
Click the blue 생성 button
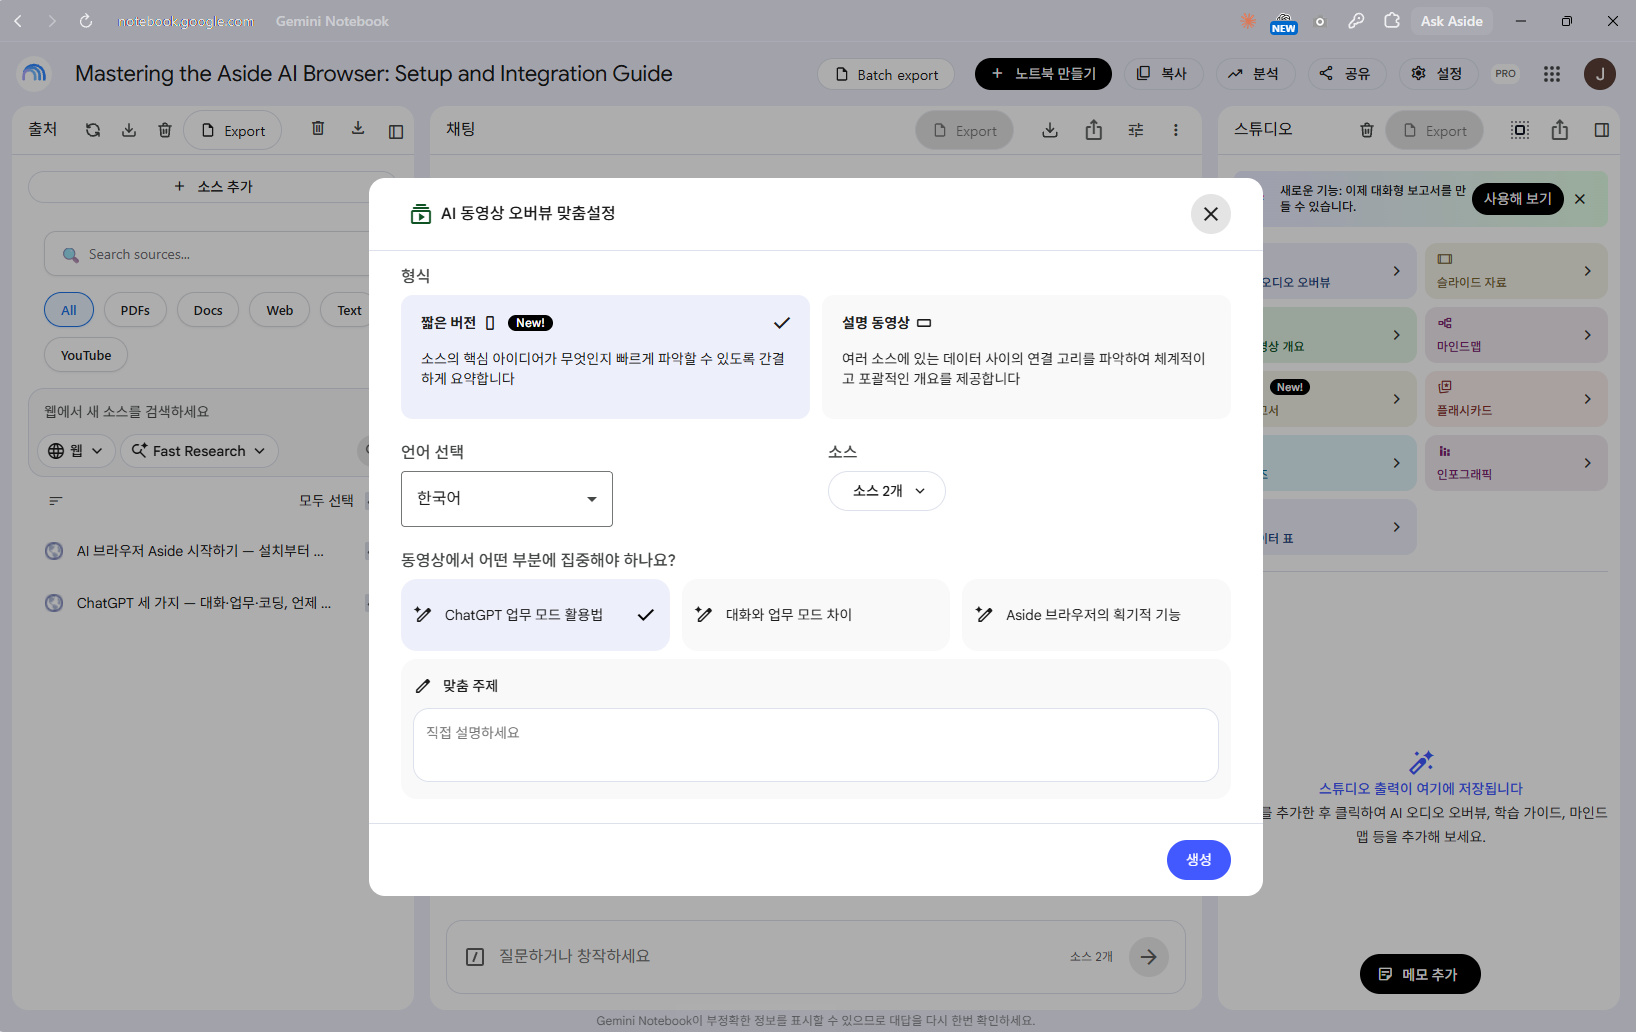point(1199,860)
